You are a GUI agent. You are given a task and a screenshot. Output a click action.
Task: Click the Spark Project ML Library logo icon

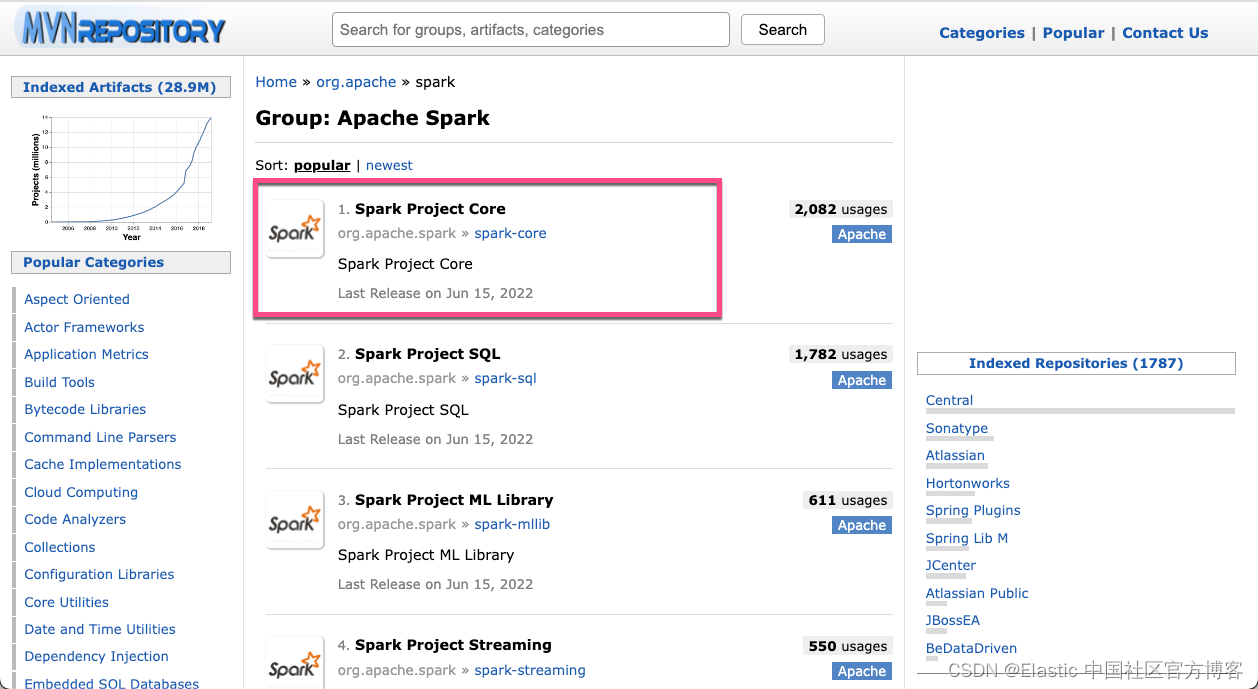pyautogui.click(x=294, y=521)
